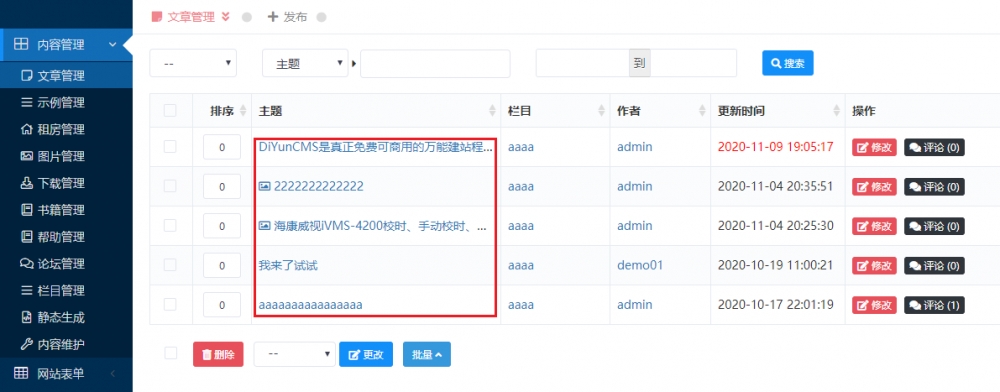Open author admin in the 2222222222222 row

click(x=635, y=186)
